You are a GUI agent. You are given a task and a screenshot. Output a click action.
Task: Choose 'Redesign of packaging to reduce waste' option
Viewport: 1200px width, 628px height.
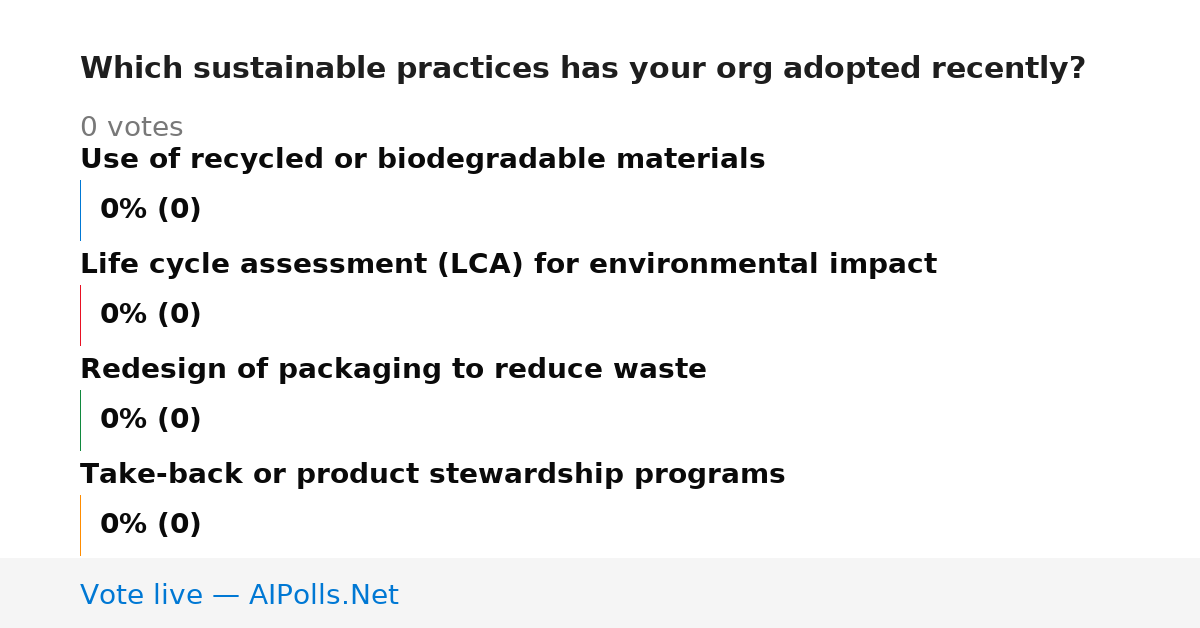tap(393, 370)
